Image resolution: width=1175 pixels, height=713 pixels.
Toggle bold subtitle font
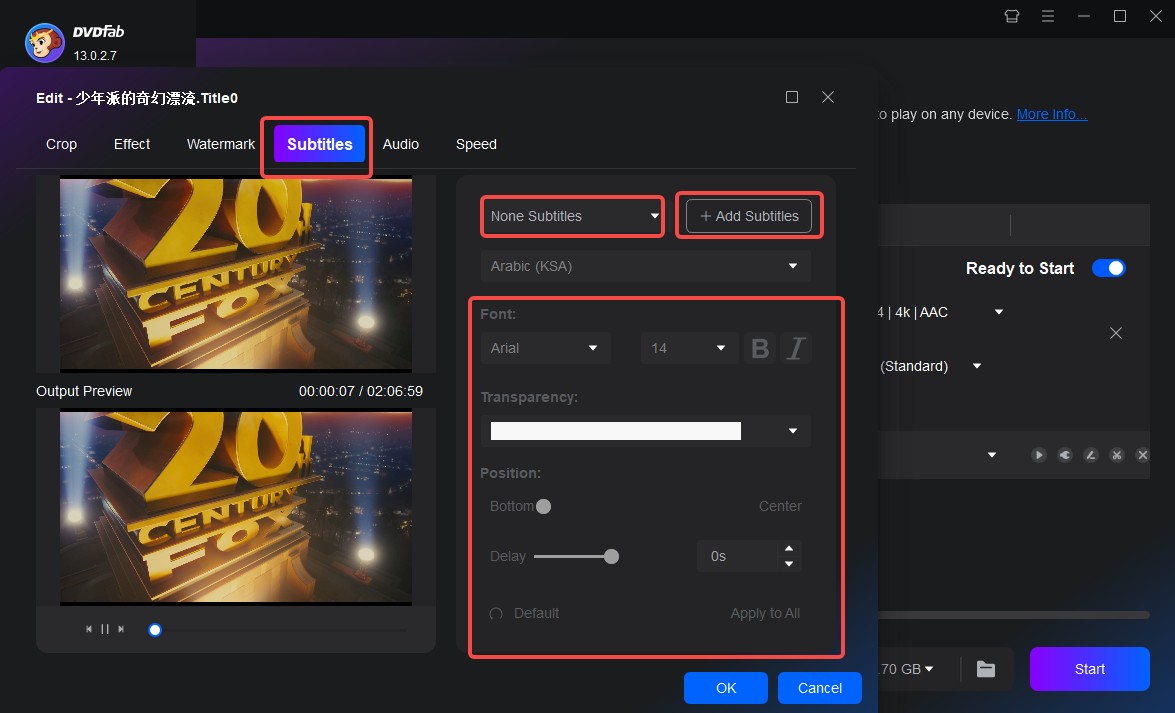760,348
